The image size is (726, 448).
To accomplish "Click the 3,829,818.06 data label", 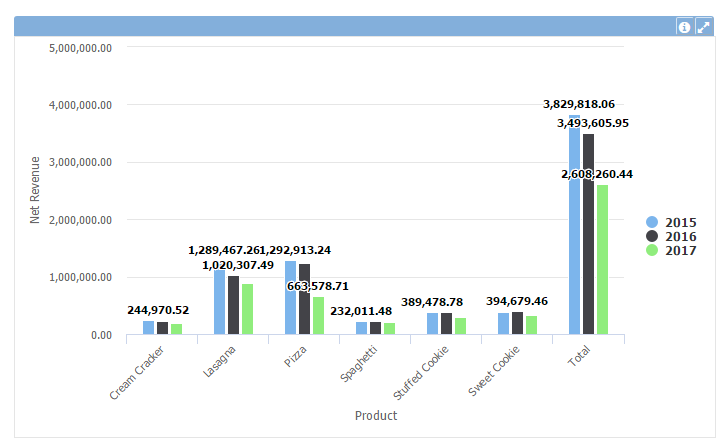I will pos(578,104).
